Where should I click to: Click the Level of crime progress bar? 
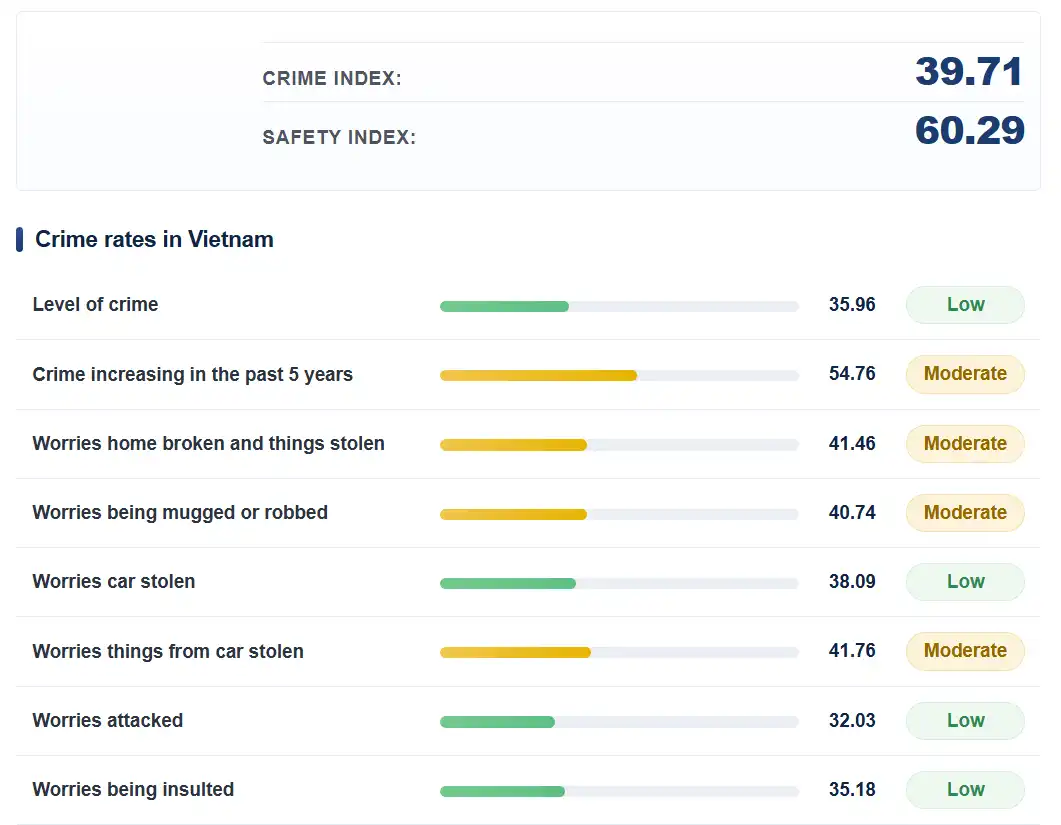coord(619,307)
